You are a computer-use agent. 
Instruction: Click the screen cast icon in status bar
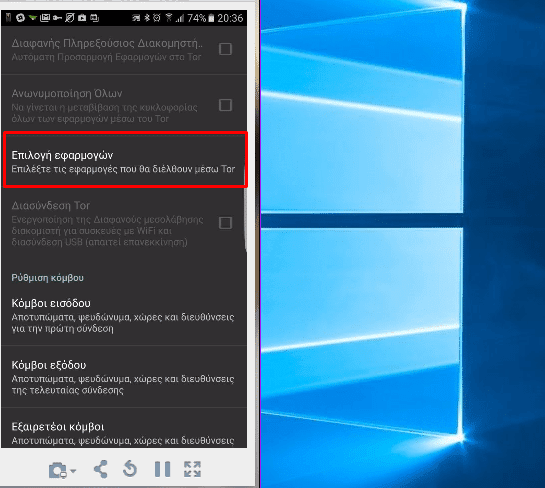pyautogui.click(x=136, y=18)
